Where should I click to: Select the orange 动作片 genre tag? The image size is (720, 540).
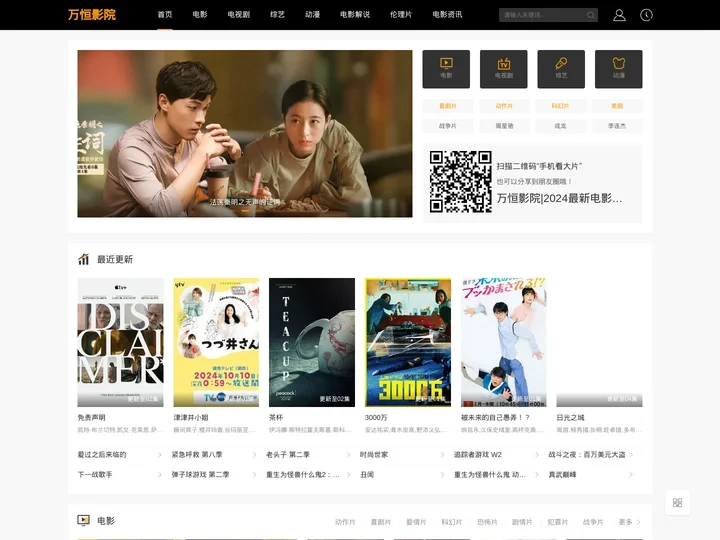(x=504, y=106)
